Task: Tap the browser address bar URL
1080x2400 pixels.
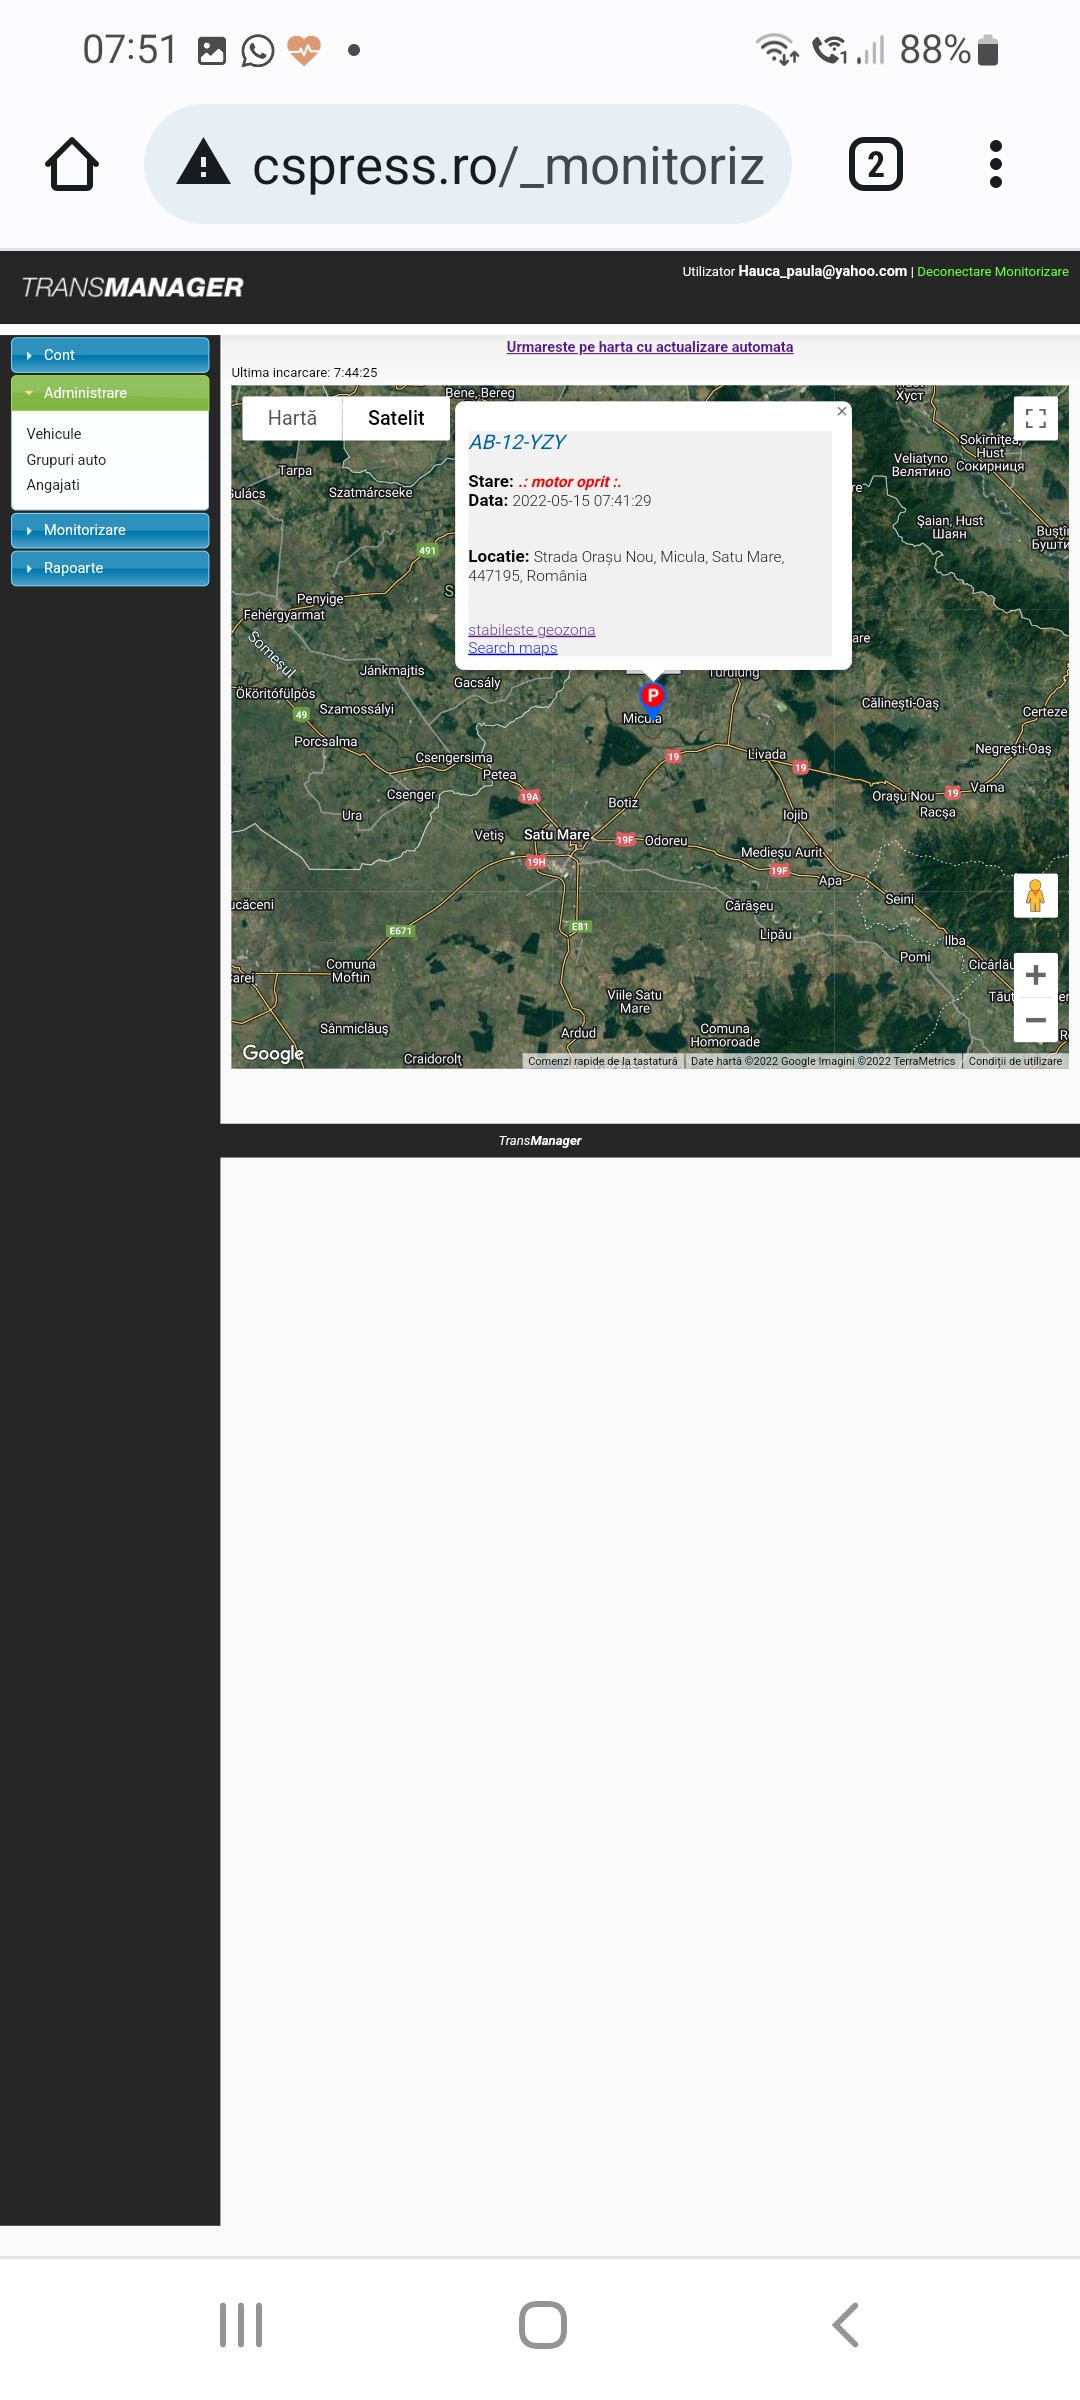Action: pyautogui.click(x=508, y=165)
